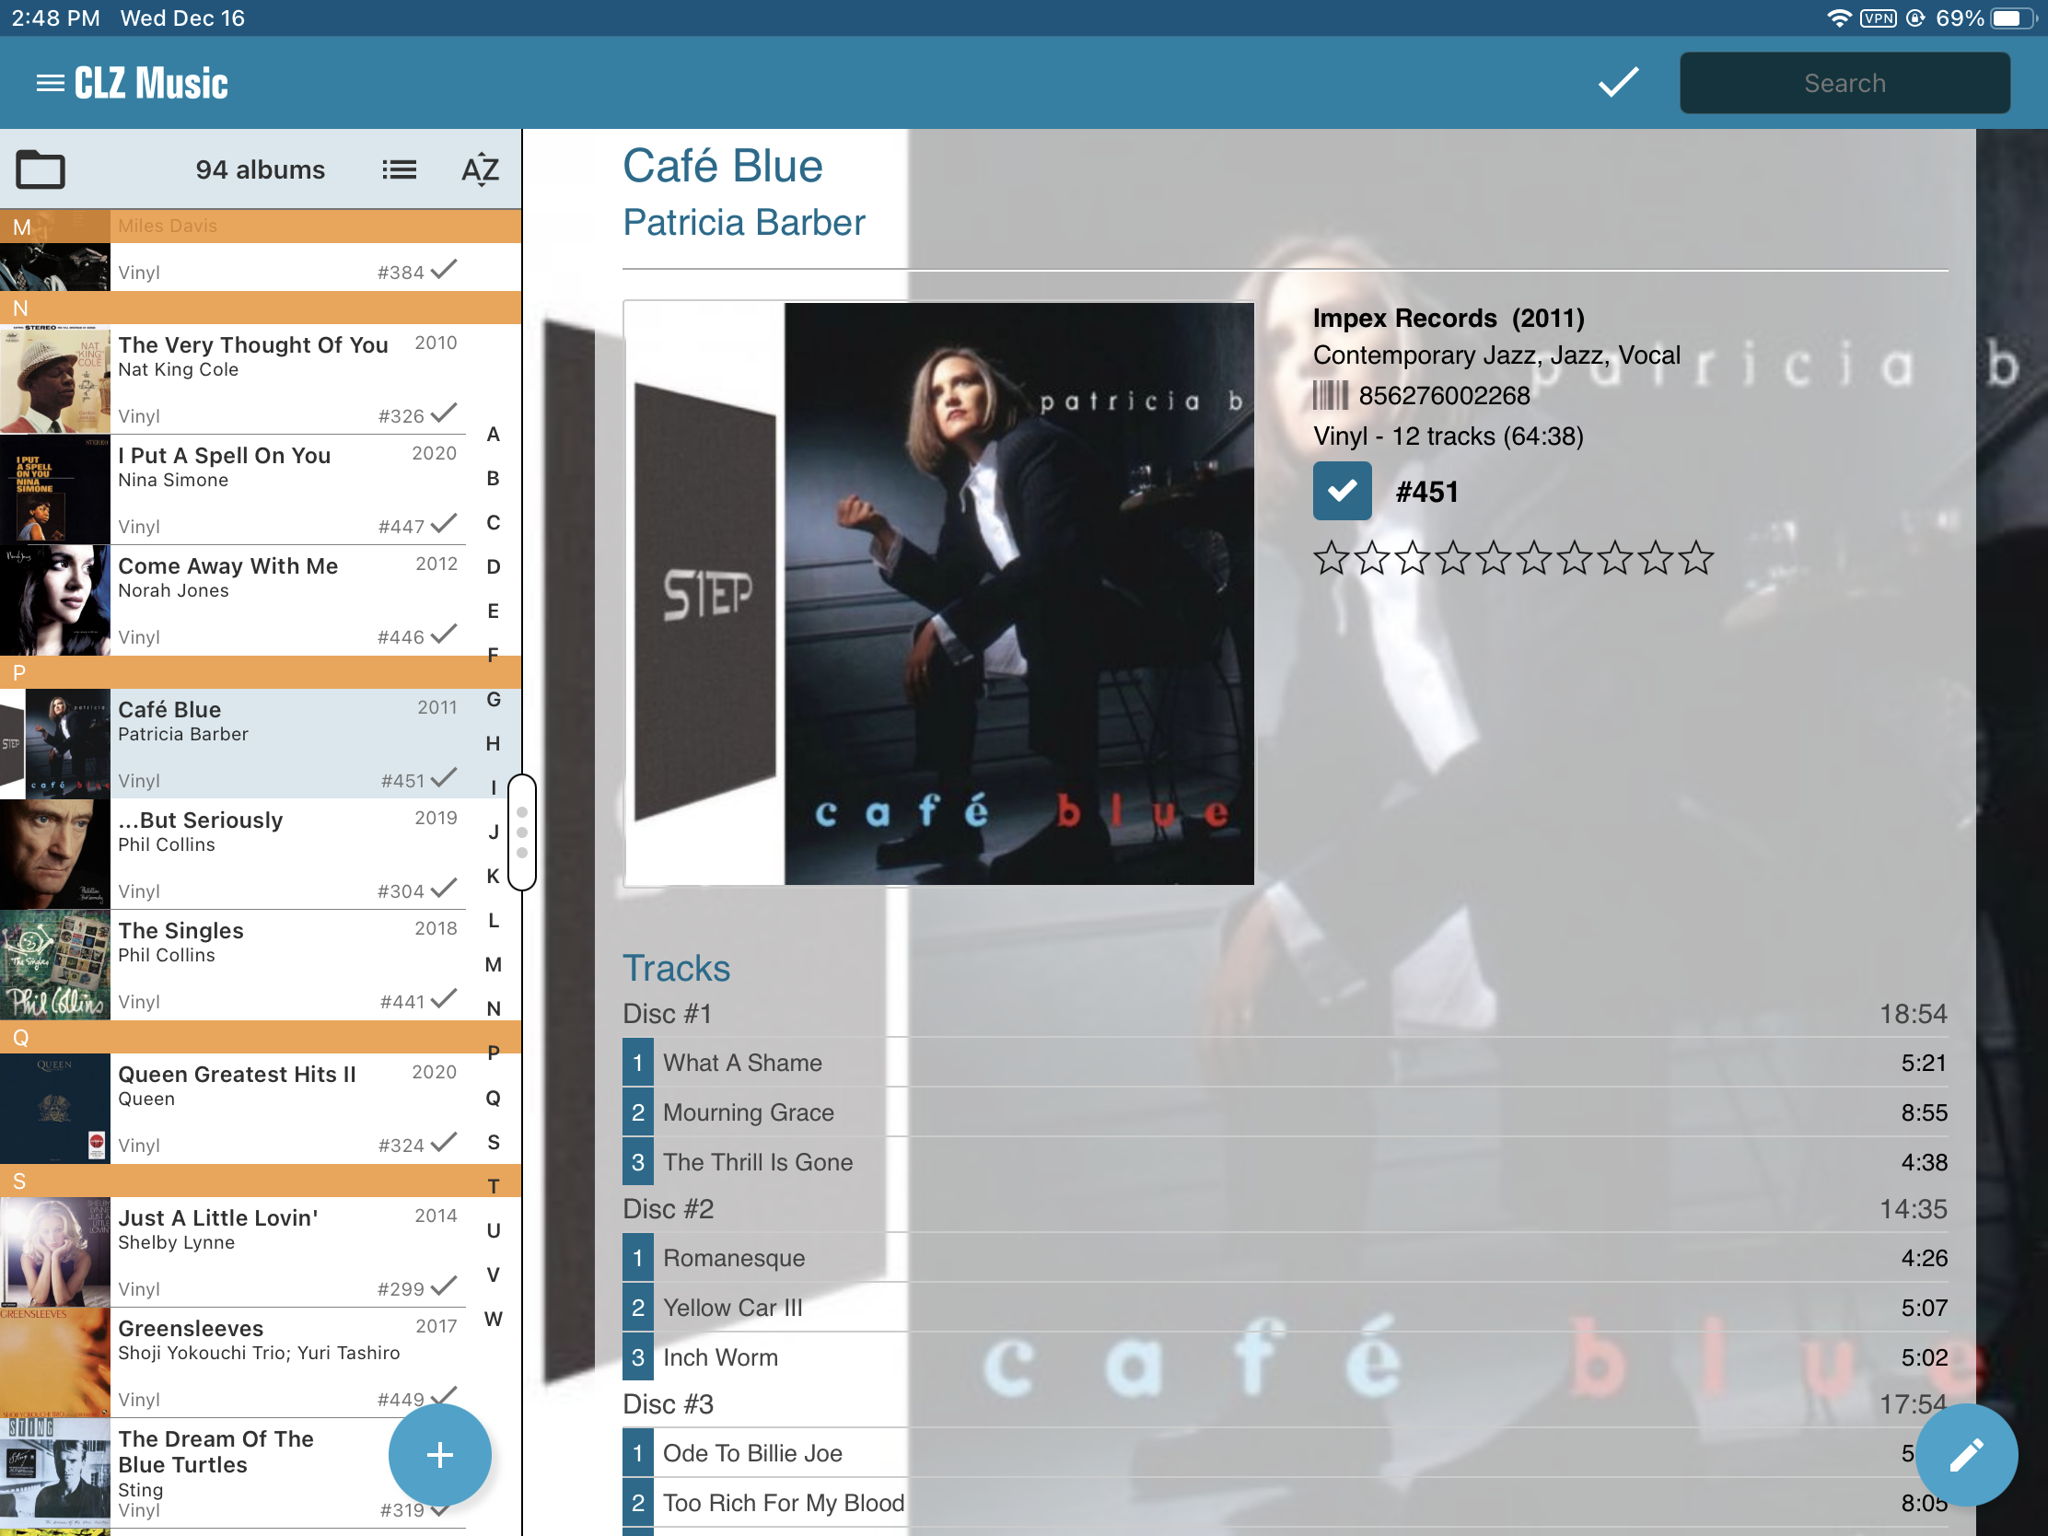Collected checkmark on #441 row
Screen dimensions: 2048x1536
[443, 998]
